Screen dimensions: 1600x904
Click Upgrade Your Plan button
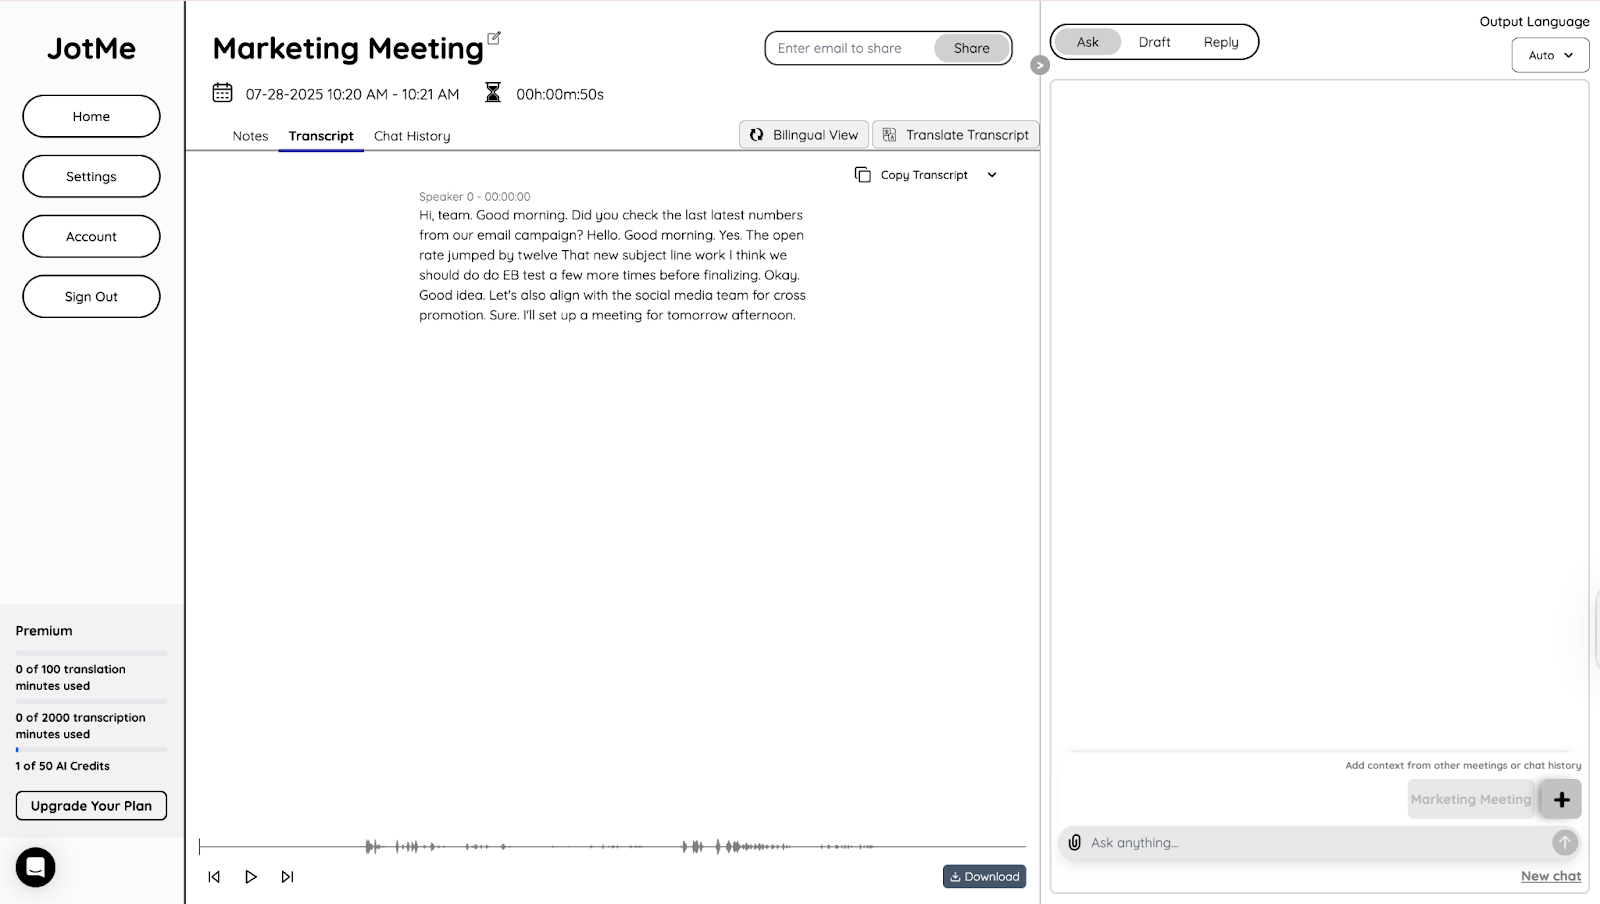[91, 806]
